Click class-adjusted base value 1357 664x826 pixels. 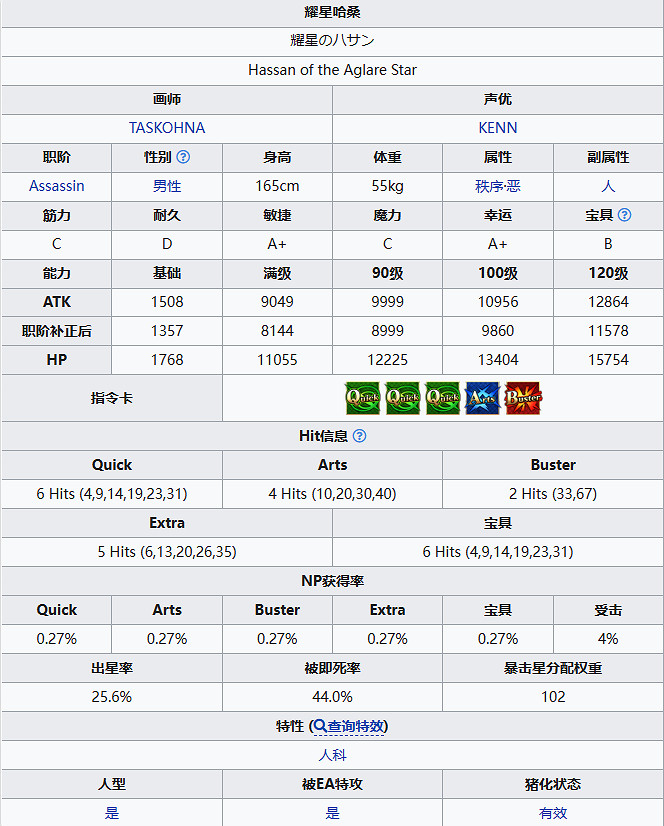[167, 331]
